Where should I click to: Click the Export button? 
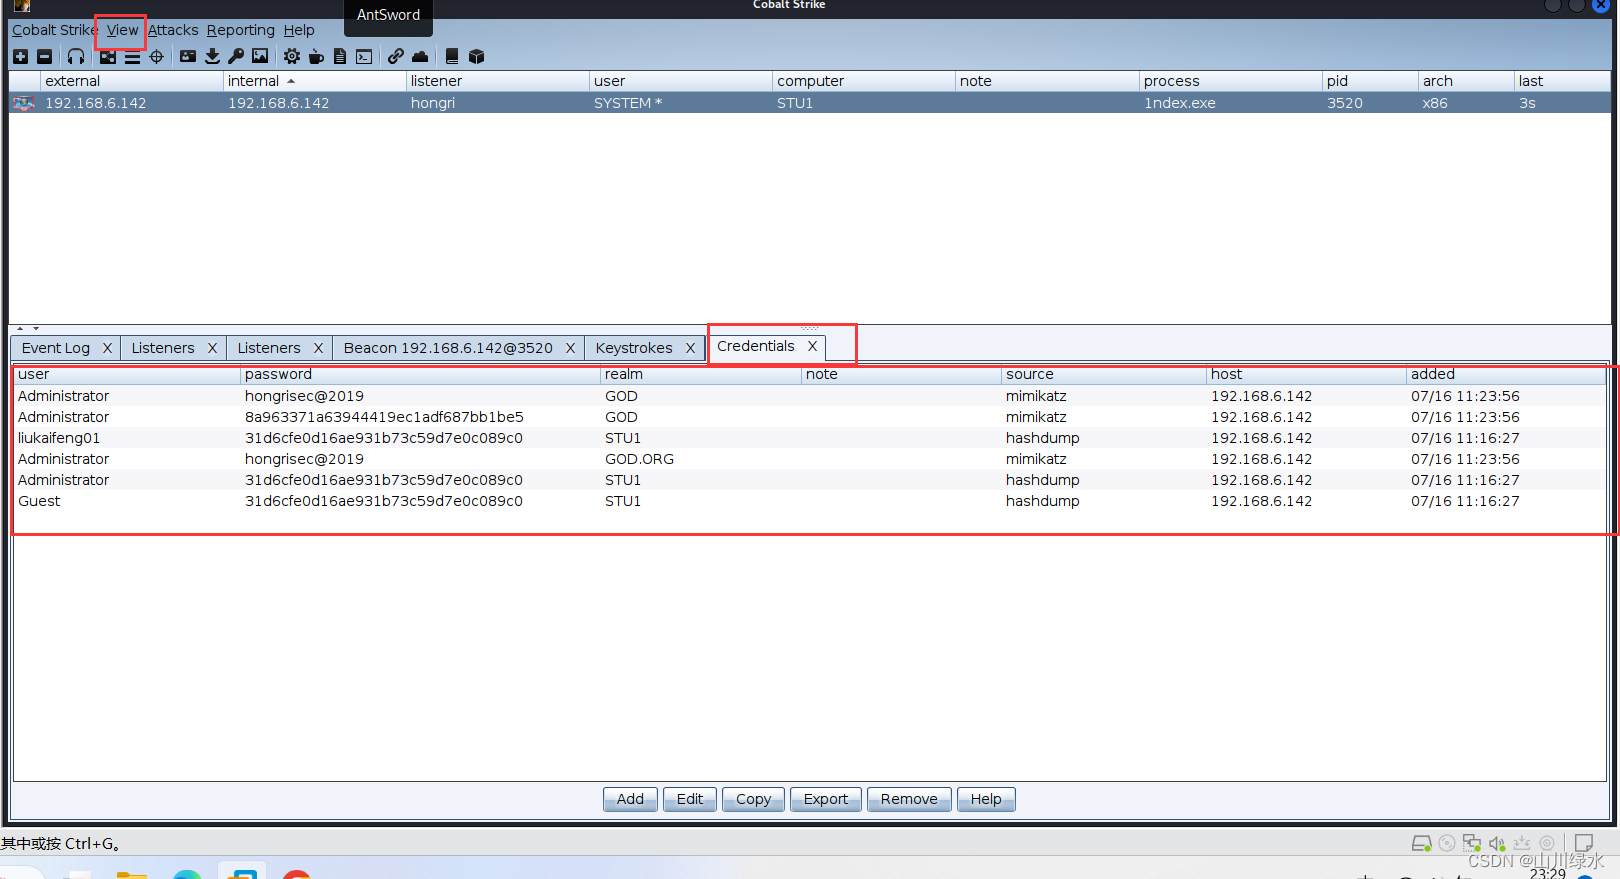(826, 799)
